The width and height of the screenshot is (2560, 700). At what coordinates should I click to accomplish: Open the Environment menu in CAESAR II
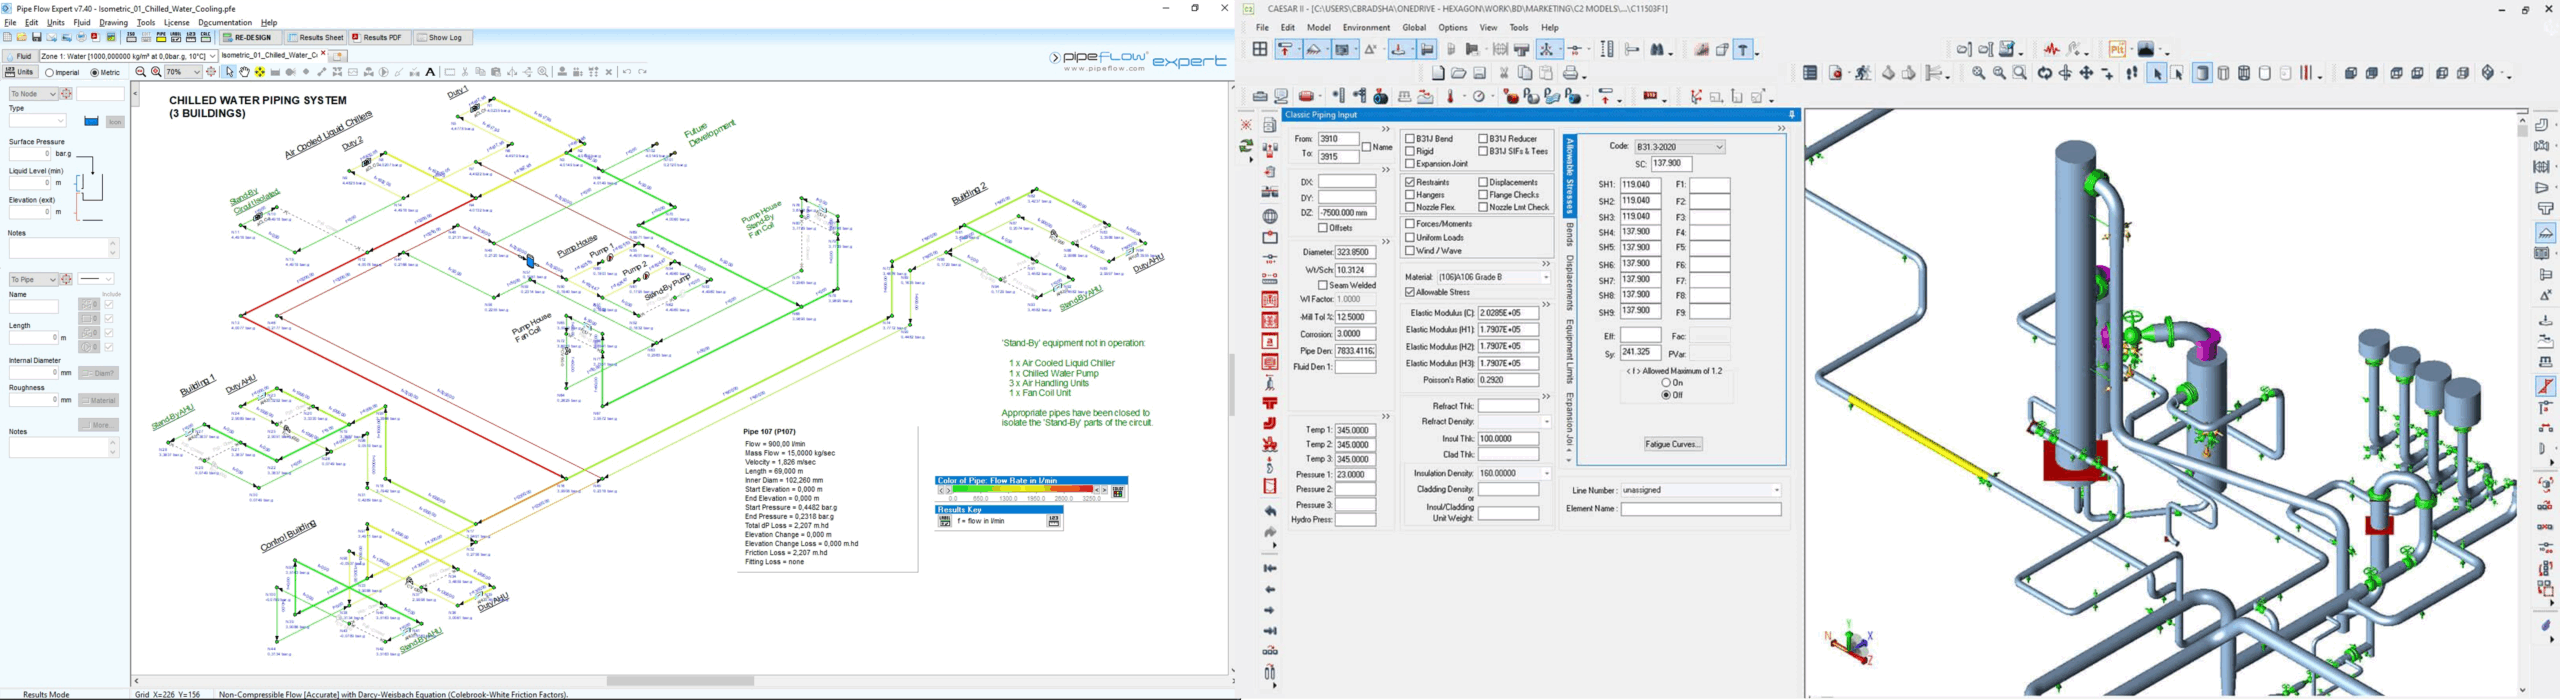coord(1366,28)
